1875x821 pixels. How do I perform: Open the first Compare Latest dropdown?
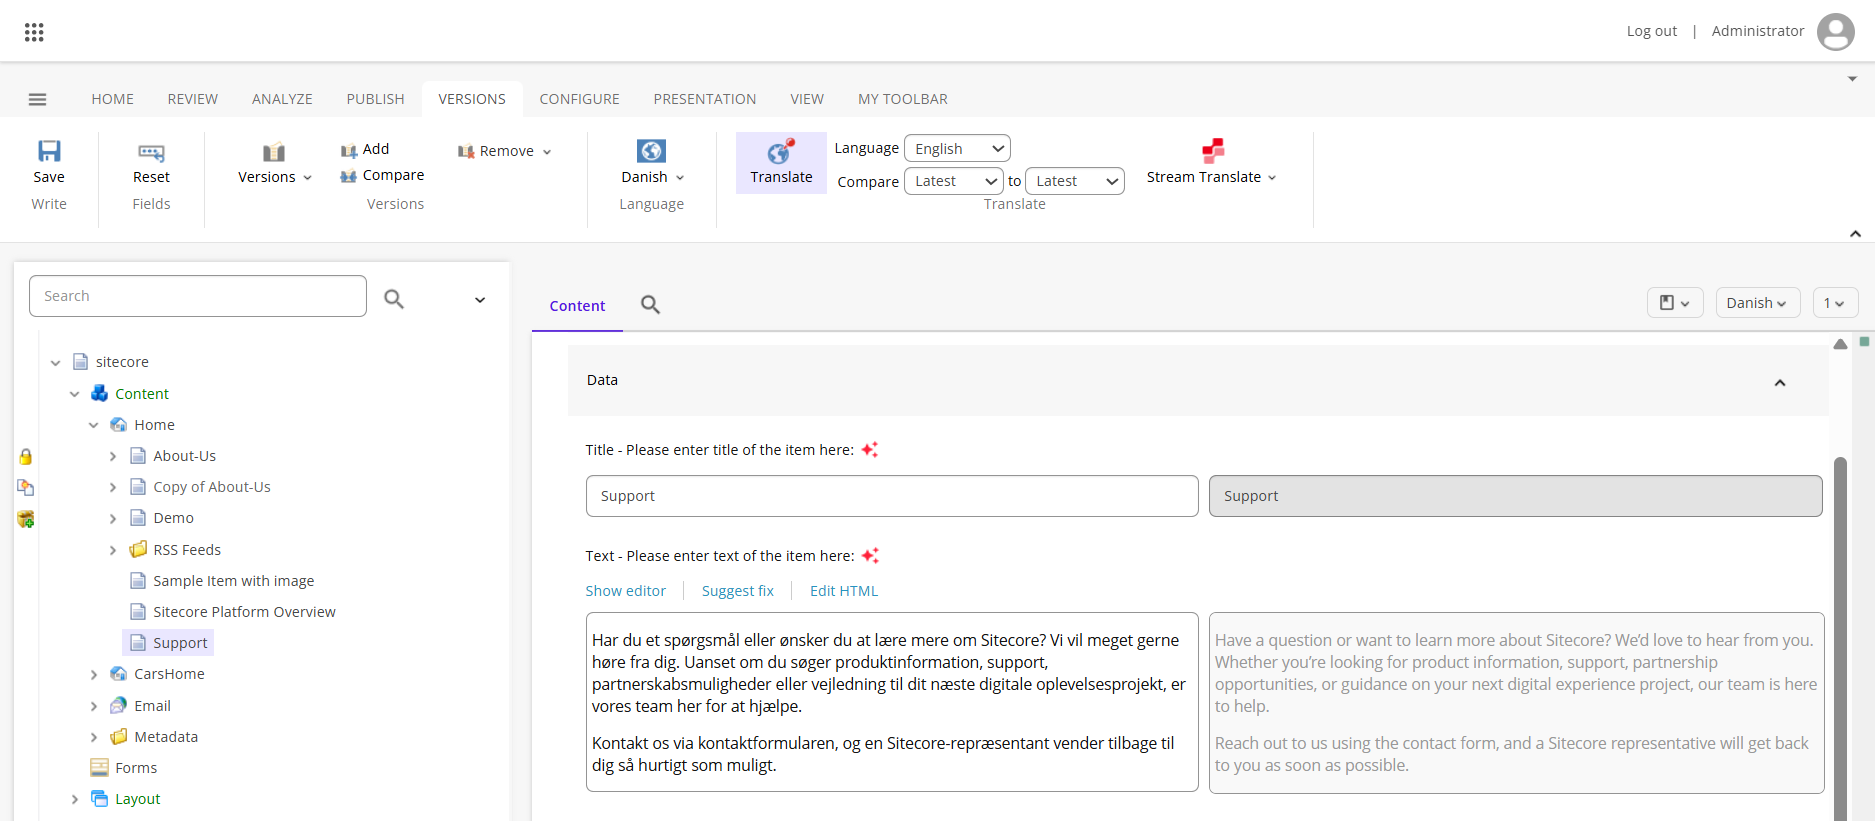pos(953,181)
